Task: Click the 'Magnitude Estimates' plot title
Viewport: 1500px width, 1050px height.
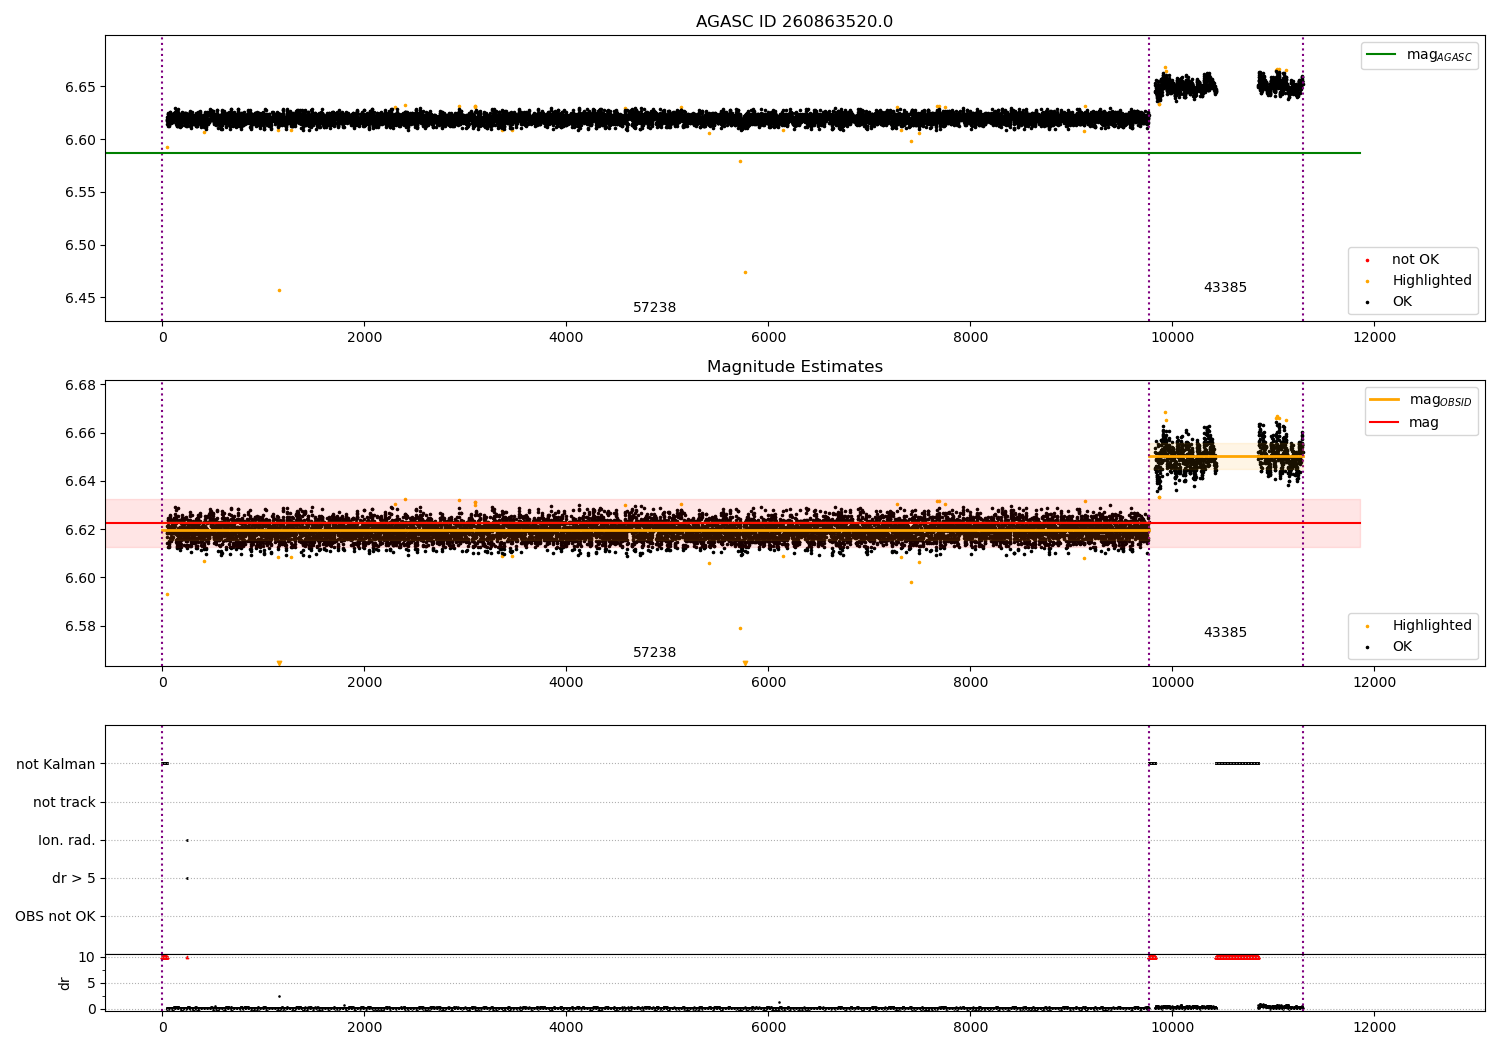Action: coord(794,367)
